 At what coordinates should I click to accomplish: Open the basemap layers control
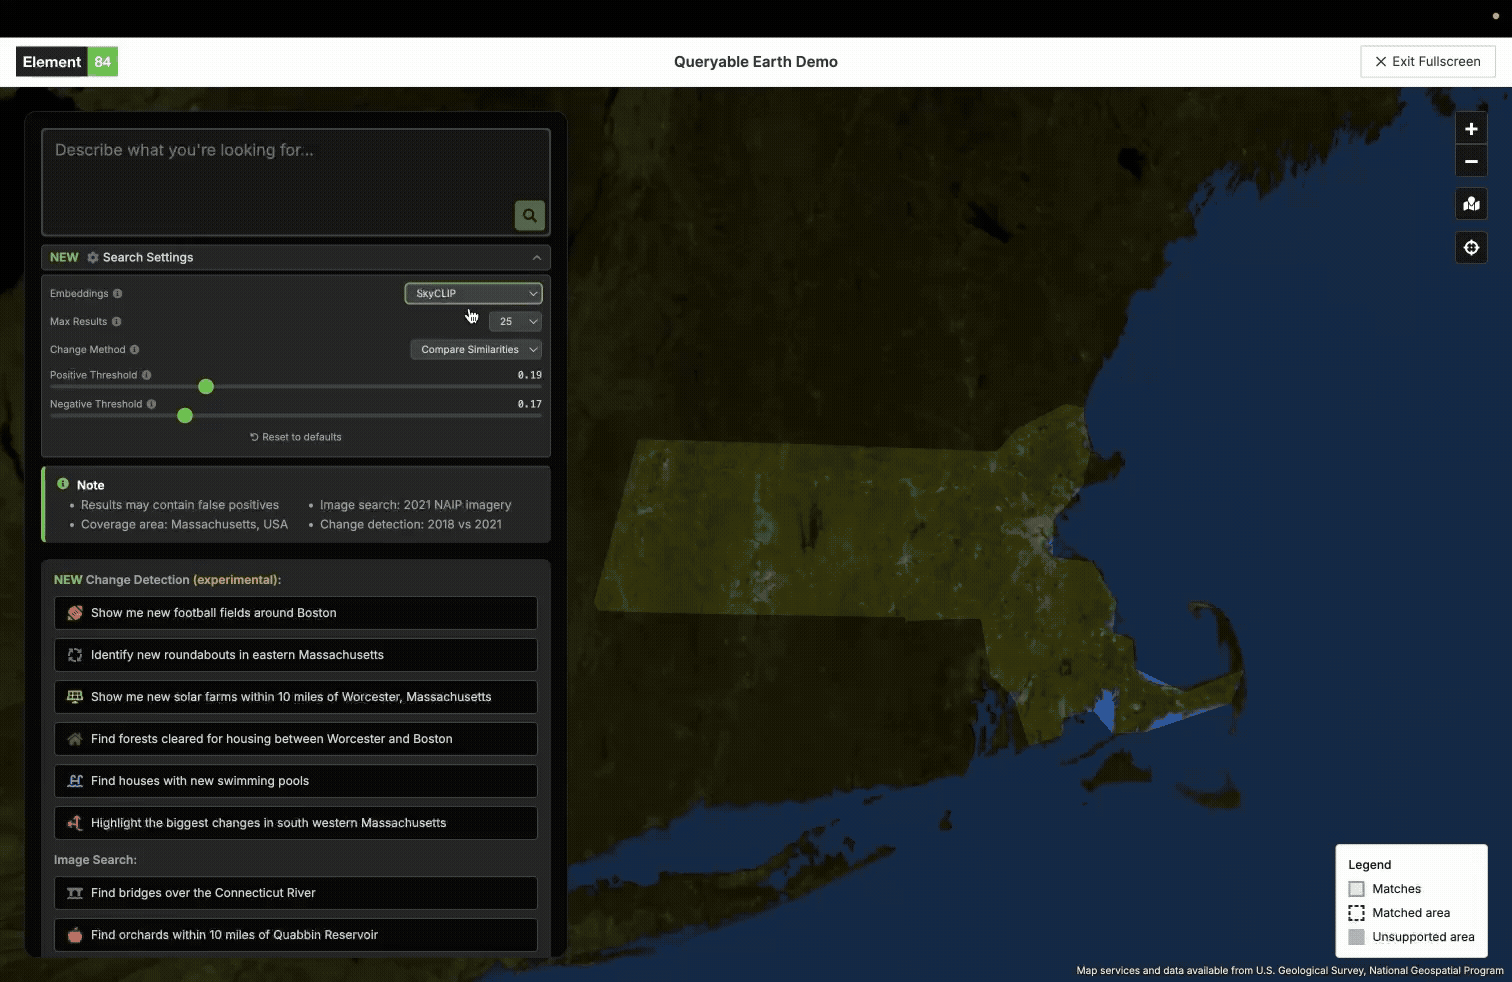click(x=1471, y=204)
